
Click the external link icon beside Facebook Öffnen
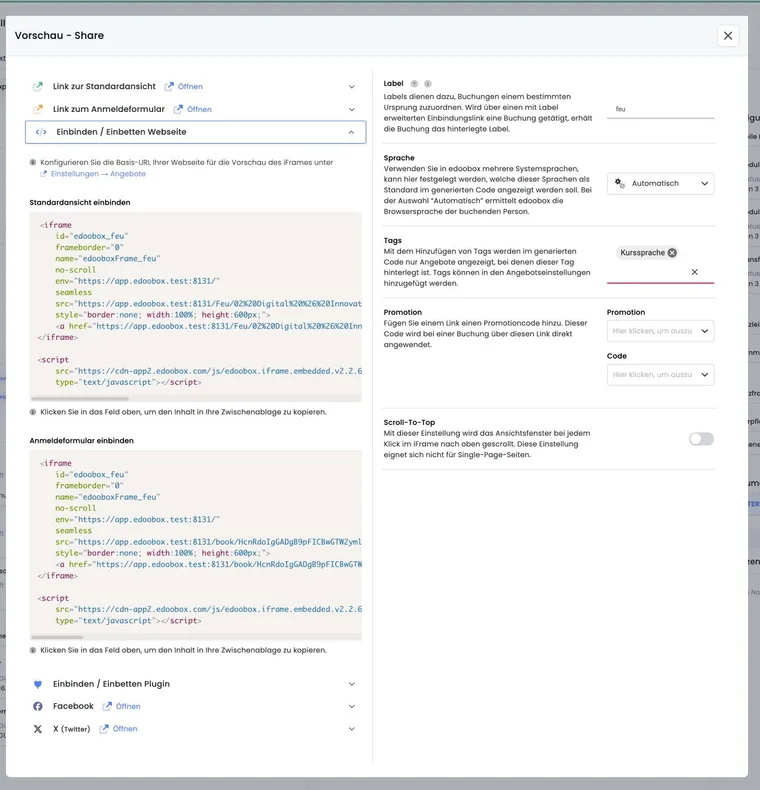[x=107, y=706]
